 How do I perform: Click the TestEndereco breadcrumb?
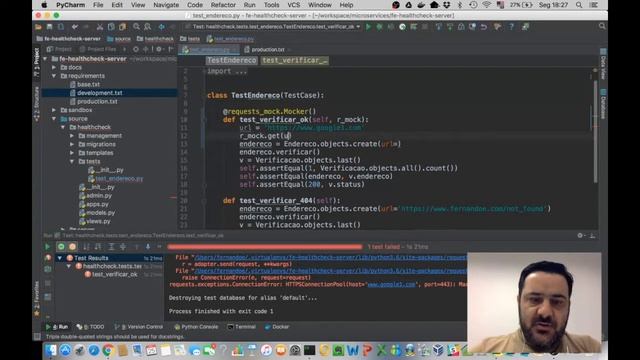[x=231, y=60]
